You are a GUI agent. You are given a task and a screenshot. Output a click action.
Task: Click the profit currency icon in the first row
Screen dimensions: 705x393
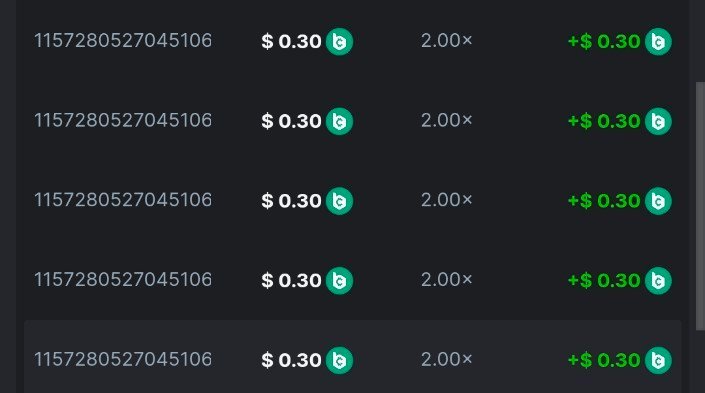click(x=658, y=42)
